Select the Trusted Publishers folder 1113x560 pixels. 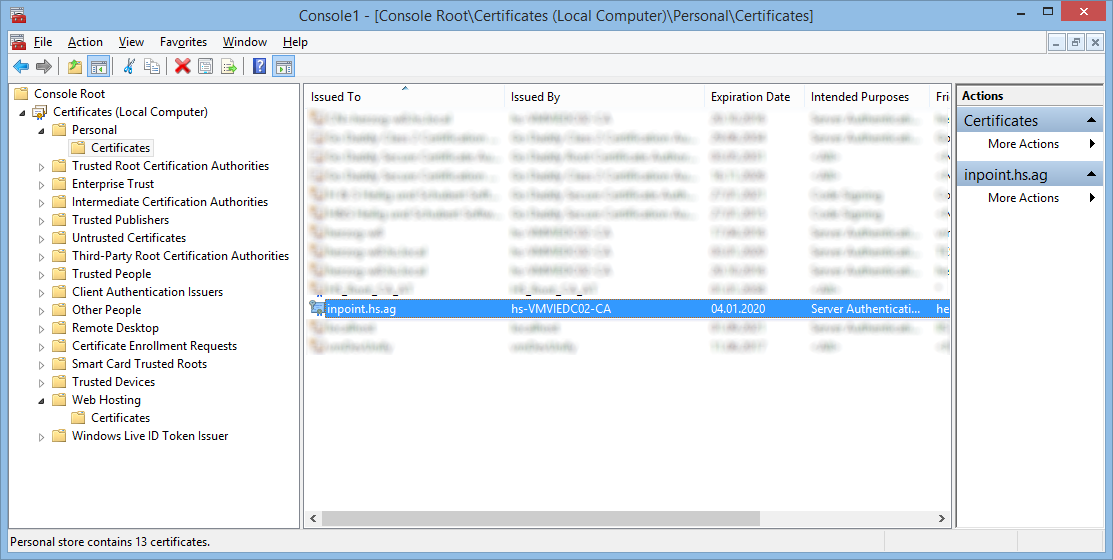pos(120,220)
